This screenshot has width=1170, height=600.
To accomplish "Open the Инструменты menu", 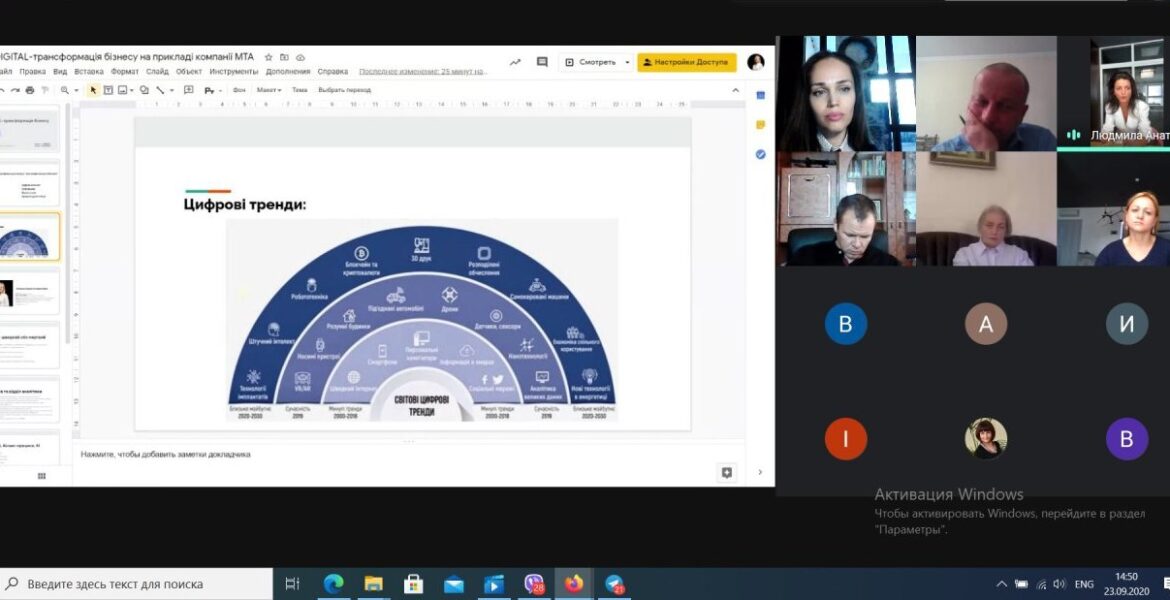I will (234, 72).
